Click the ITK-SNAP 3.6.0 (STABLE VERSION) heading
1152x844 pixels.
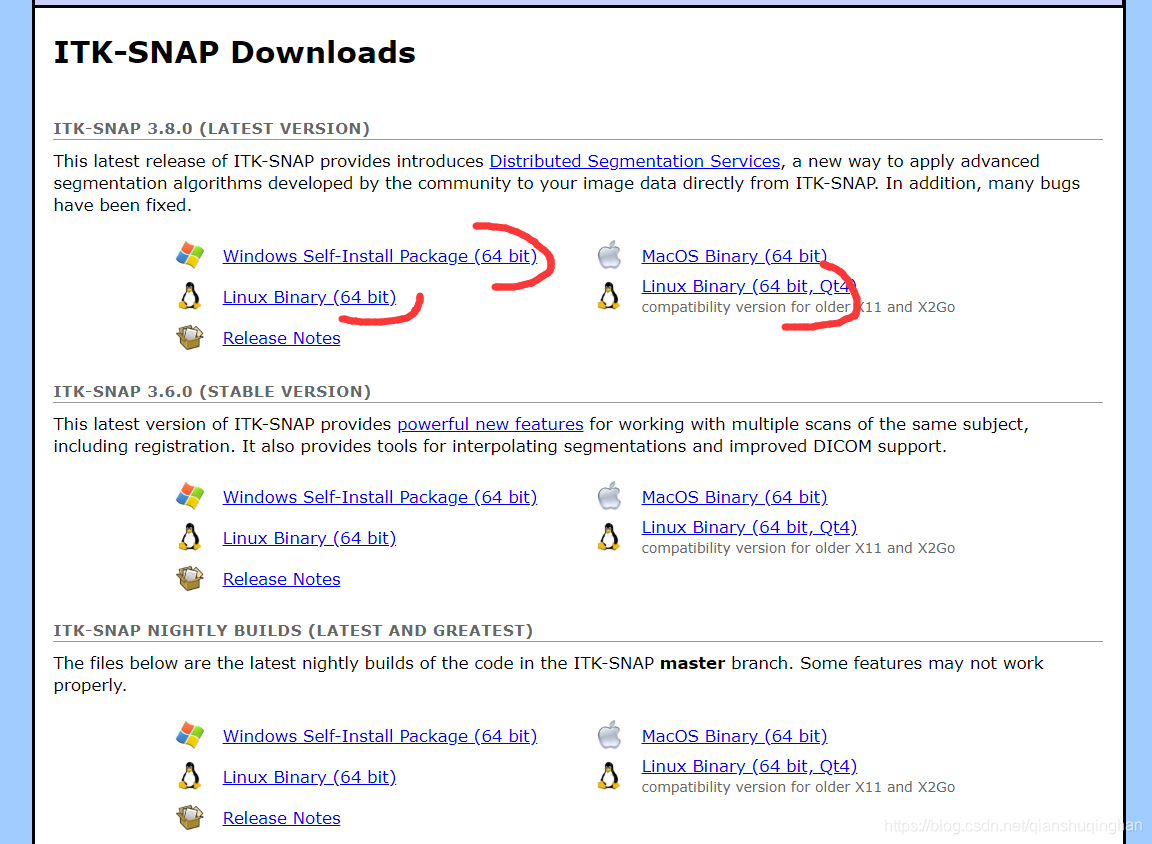click(x=212, y=392)
